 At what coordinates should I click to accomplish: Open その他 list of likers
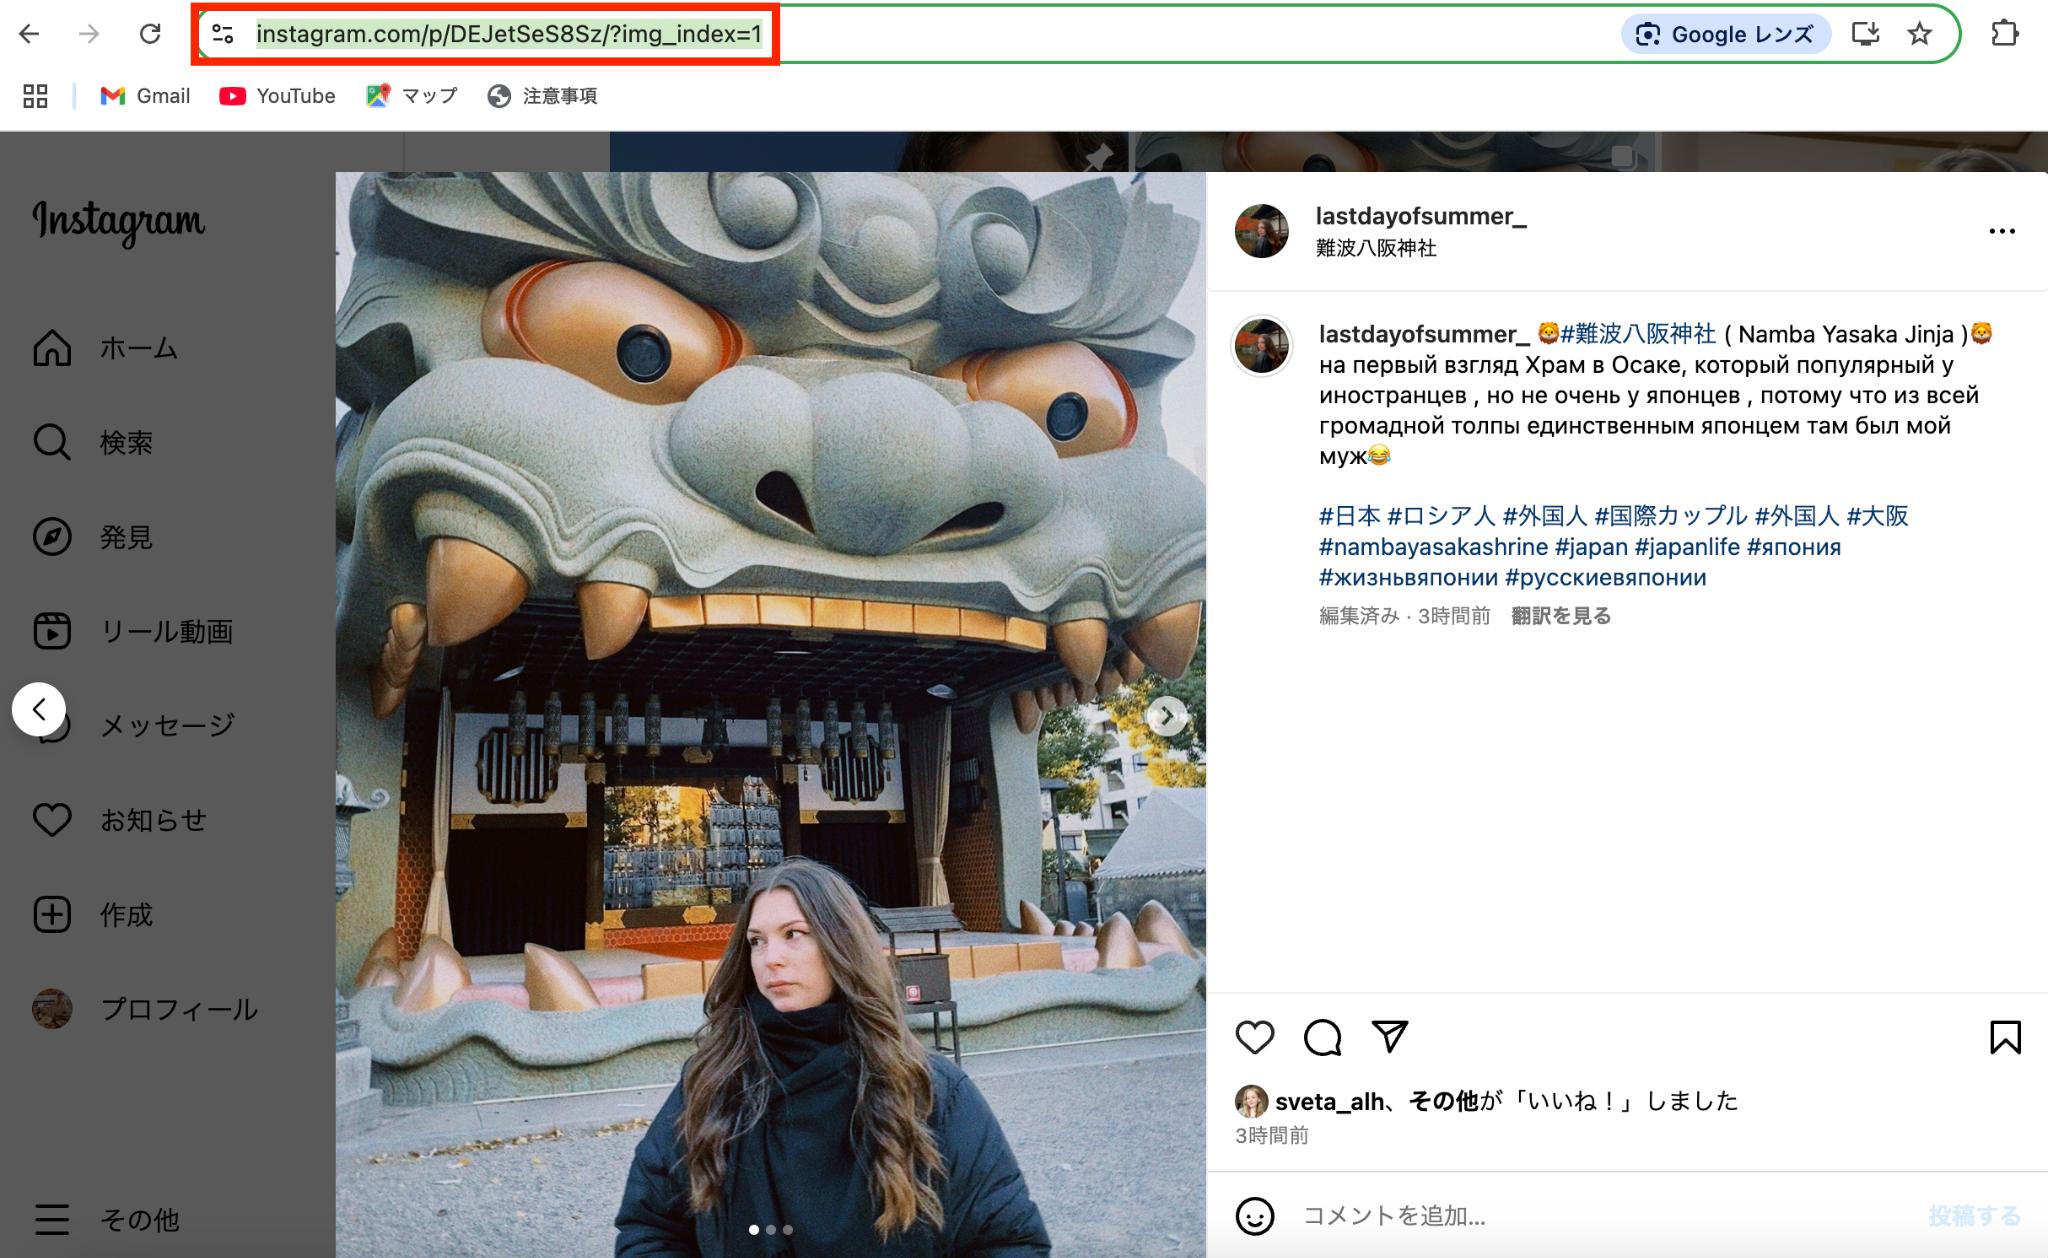pos(1443,1101)
